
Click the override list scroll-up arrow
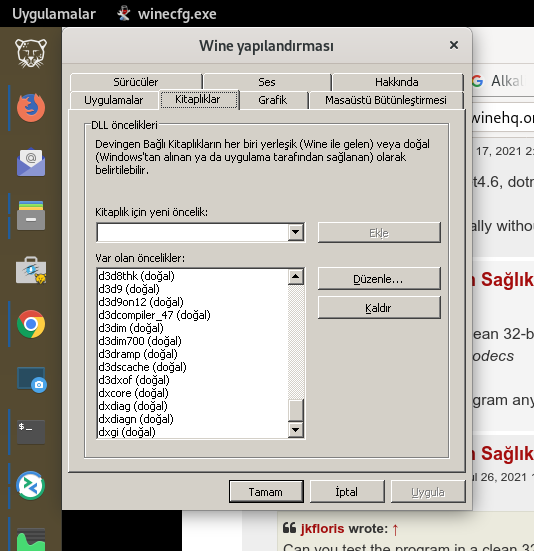[x=296, y=277]
